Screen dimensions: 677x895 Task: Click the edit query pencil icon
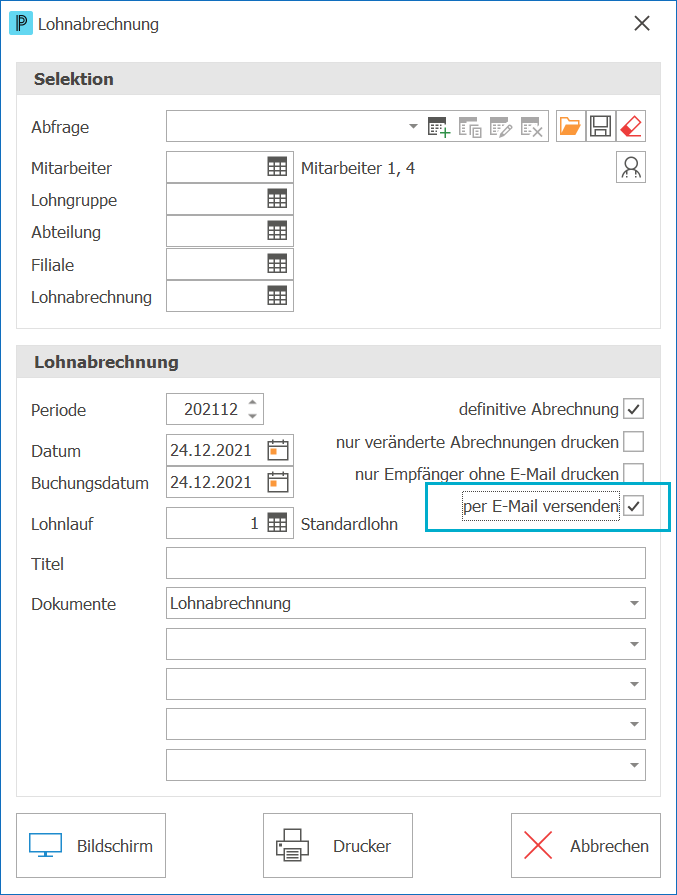pyautogui.click(x=501, y=127)
